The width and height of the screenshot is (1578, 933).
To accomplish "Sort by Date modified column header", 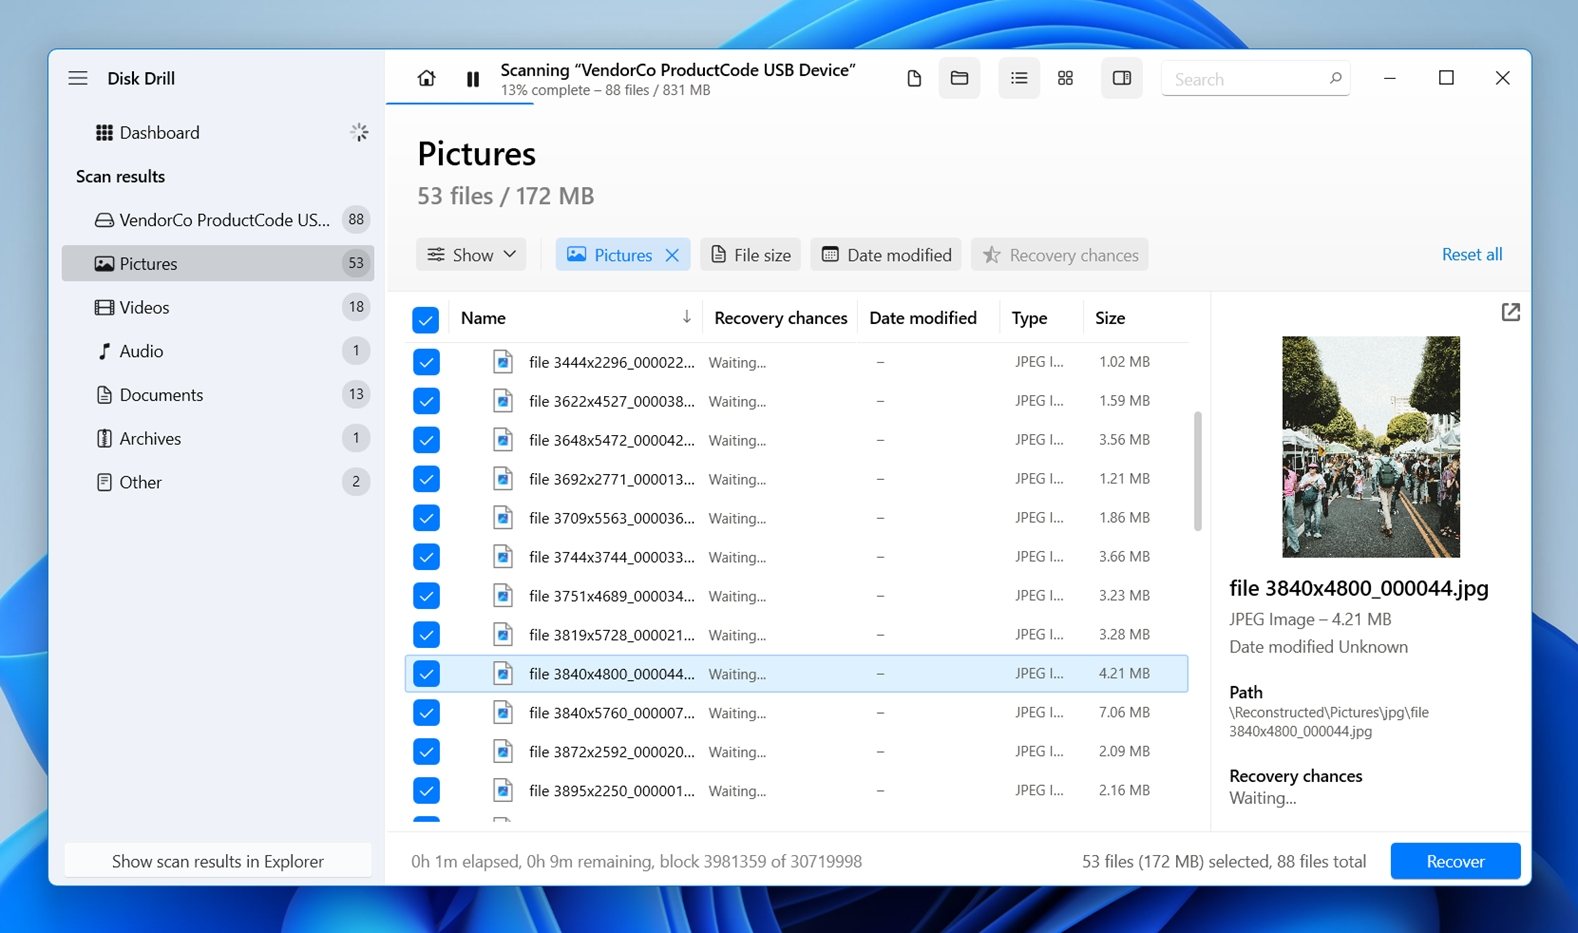I will pyautogui.click(x=923, y=318).
